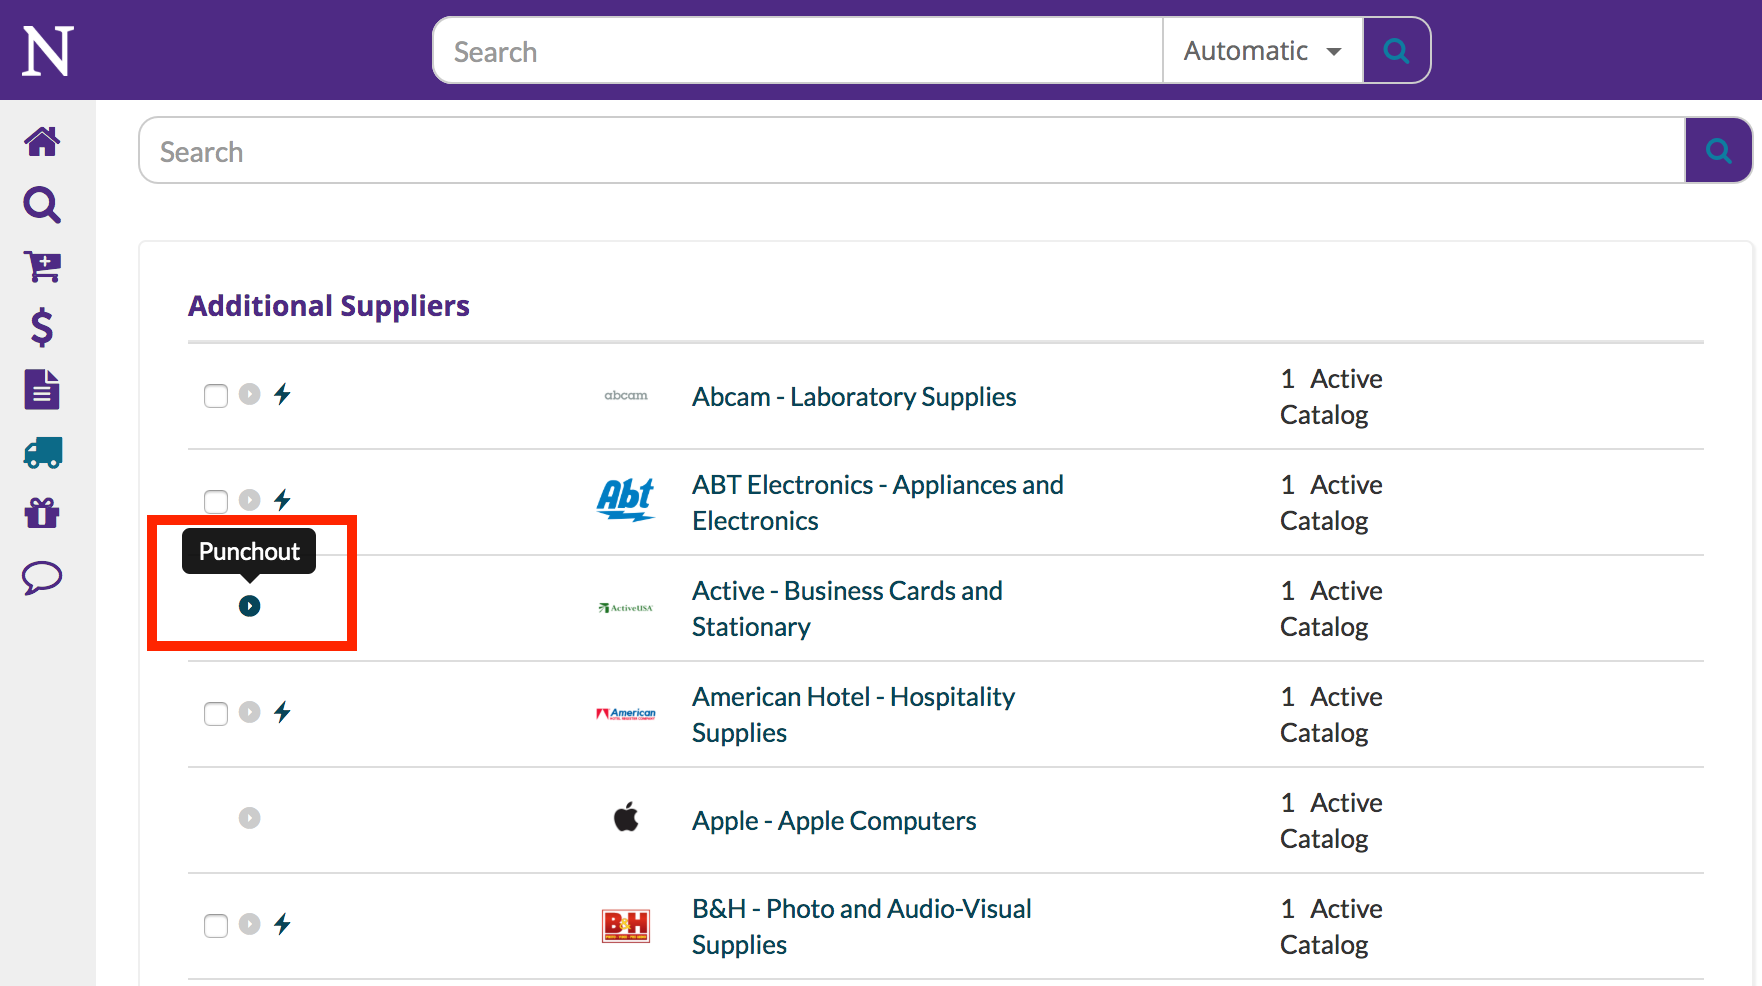Image resolution: width=1762 pixels, height=986 pixels.
Task: Click '1 Active Catalog' in Active Business Cards row
Action: click(1331, 609)
